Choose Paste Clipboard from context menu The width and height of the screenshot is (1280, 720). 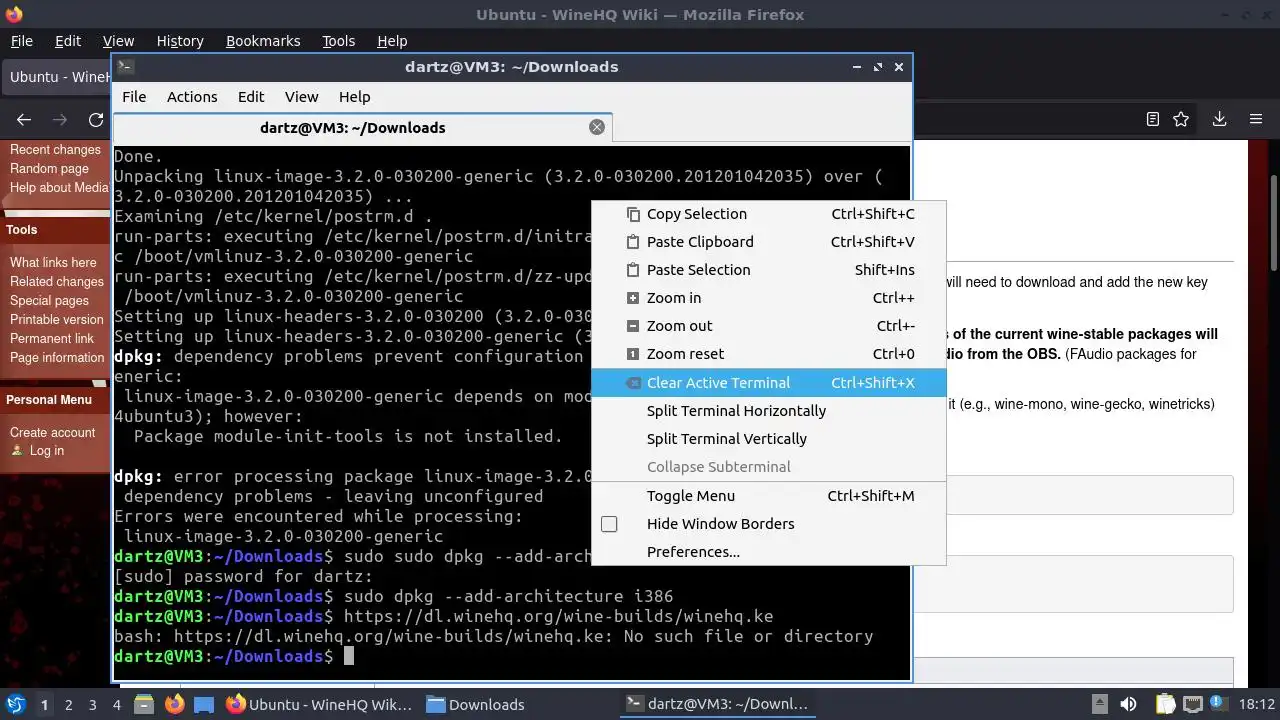click(x=768, y=242)
